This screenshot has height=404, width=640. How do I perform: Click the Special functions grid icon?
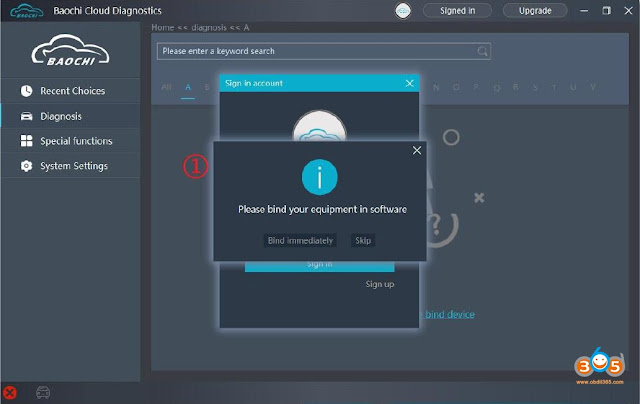(27, 141)
